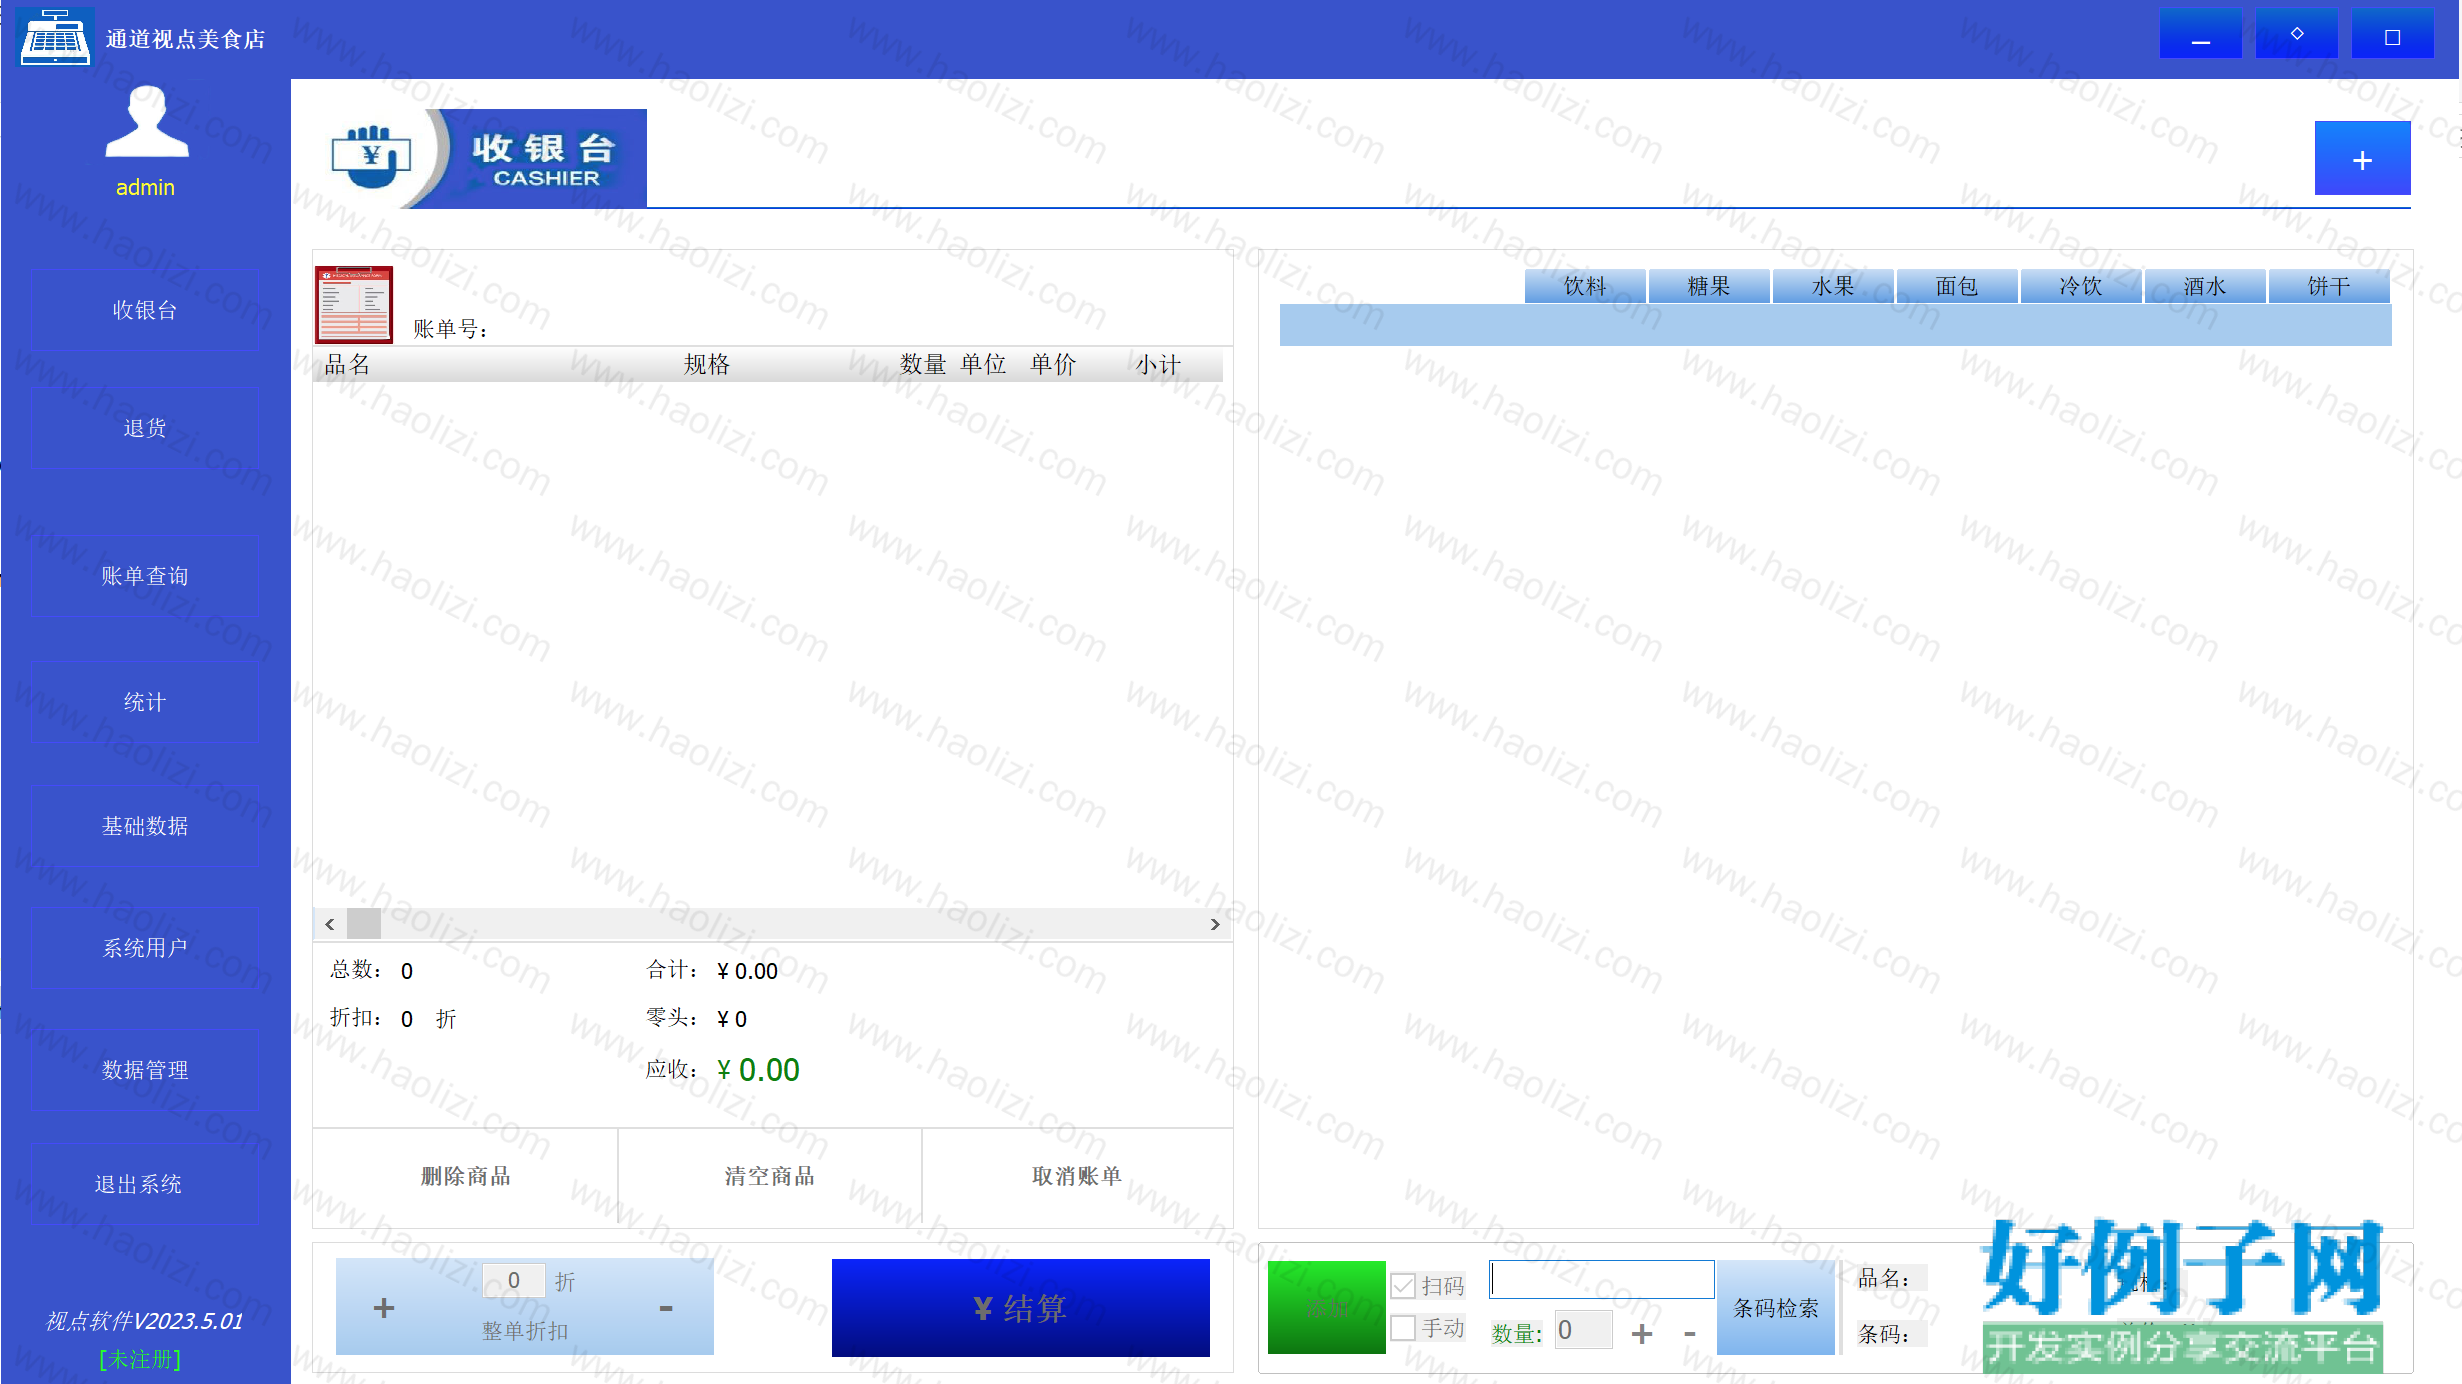Click the 应收 ¥ 0.00 amount
Viewport: 2462px width, 1384px height.
coord(758,1070)
